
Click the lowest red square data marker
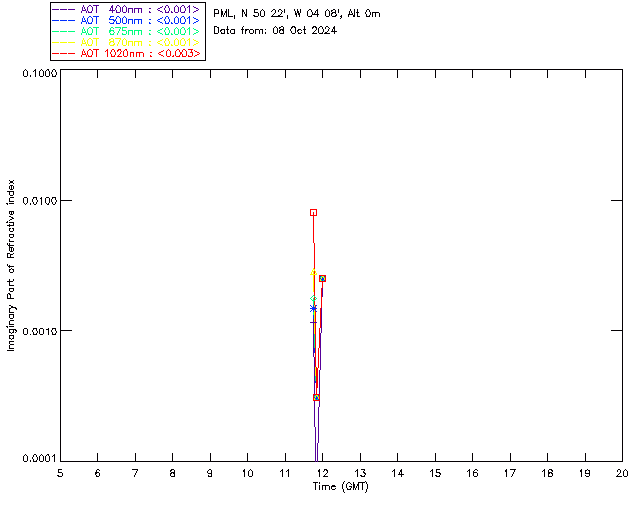coord(316,397)
